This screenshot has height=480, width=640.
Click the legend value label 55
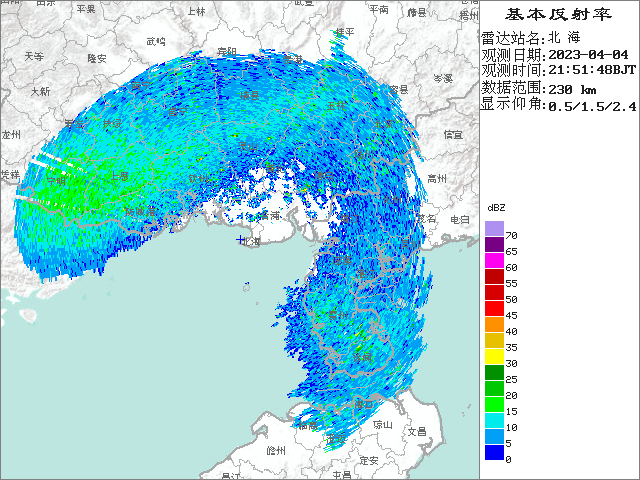click(x=511, y=284)
